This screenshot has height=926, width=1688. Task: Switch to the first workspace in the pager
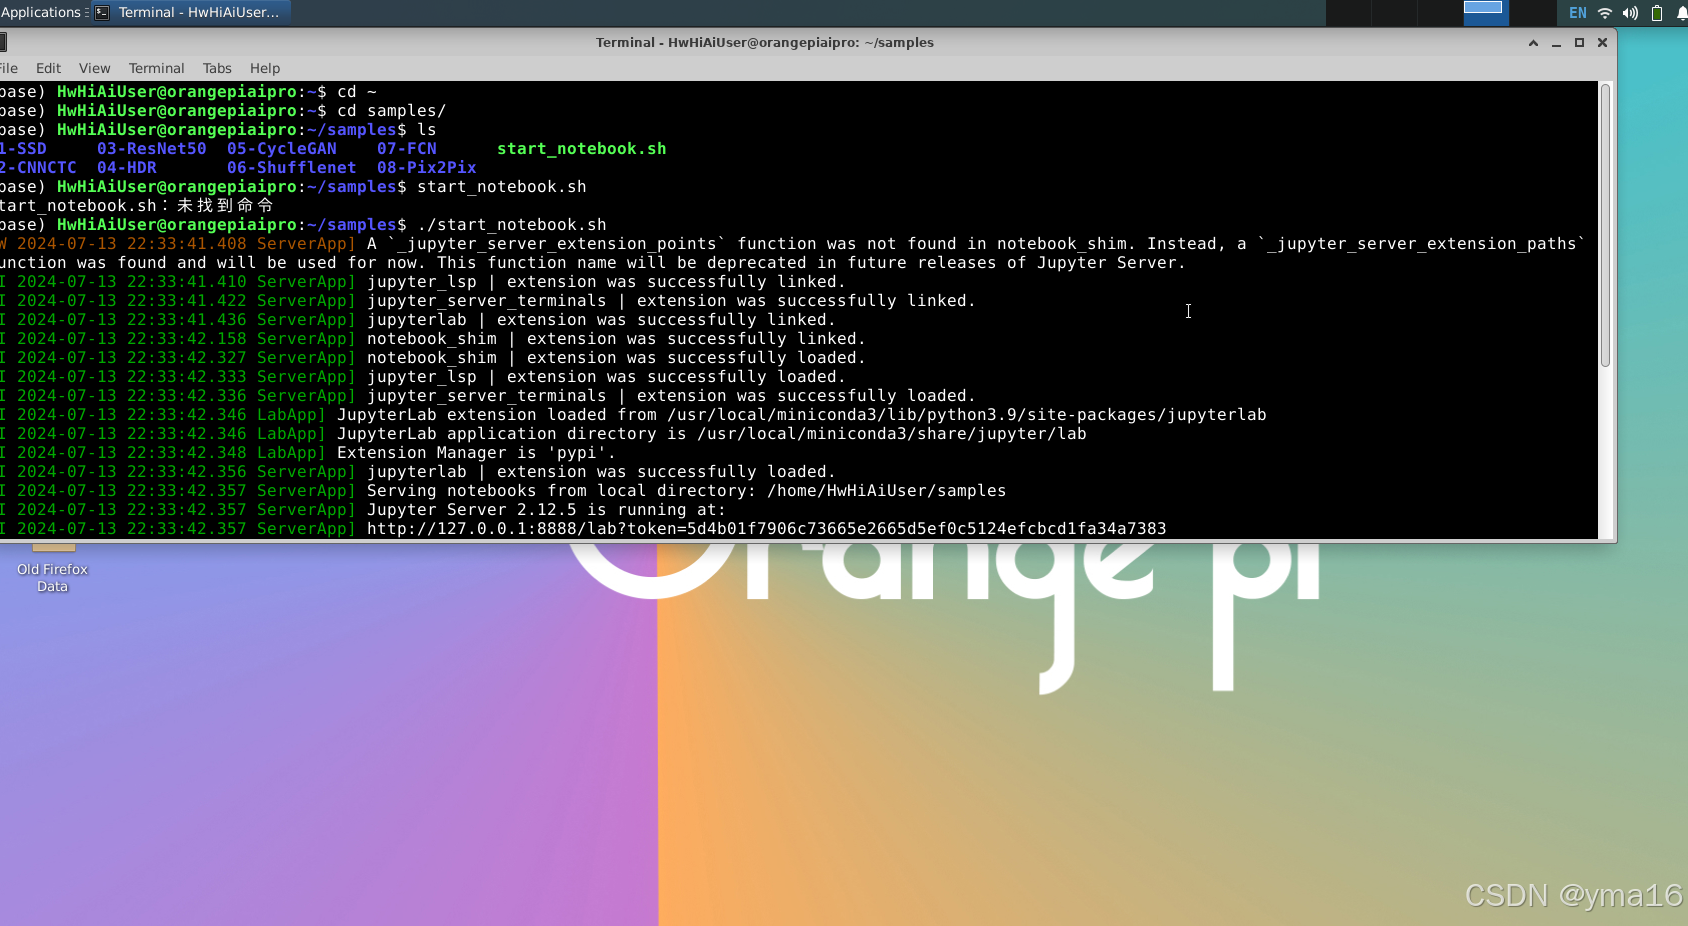pos(1349,12)
